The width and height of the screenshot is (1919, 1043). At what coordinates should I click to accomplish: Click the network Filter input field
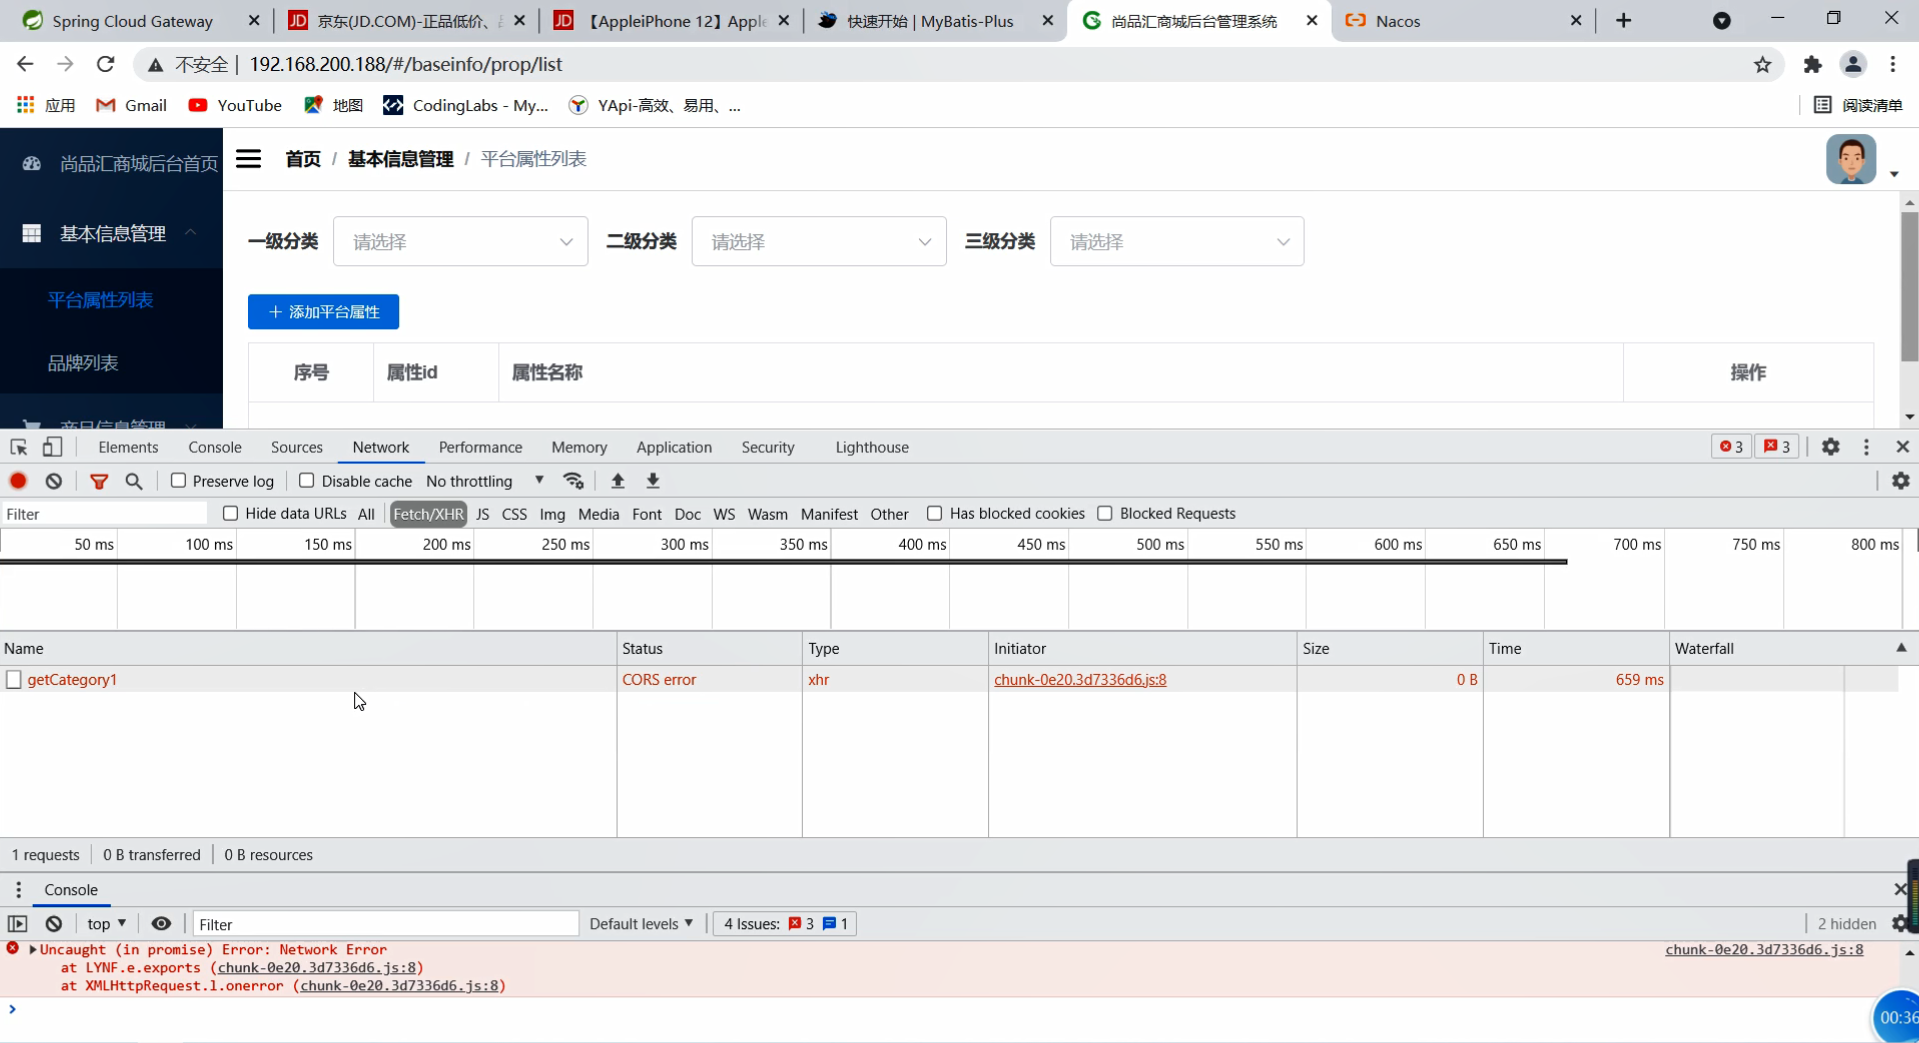tap(105, 514)
